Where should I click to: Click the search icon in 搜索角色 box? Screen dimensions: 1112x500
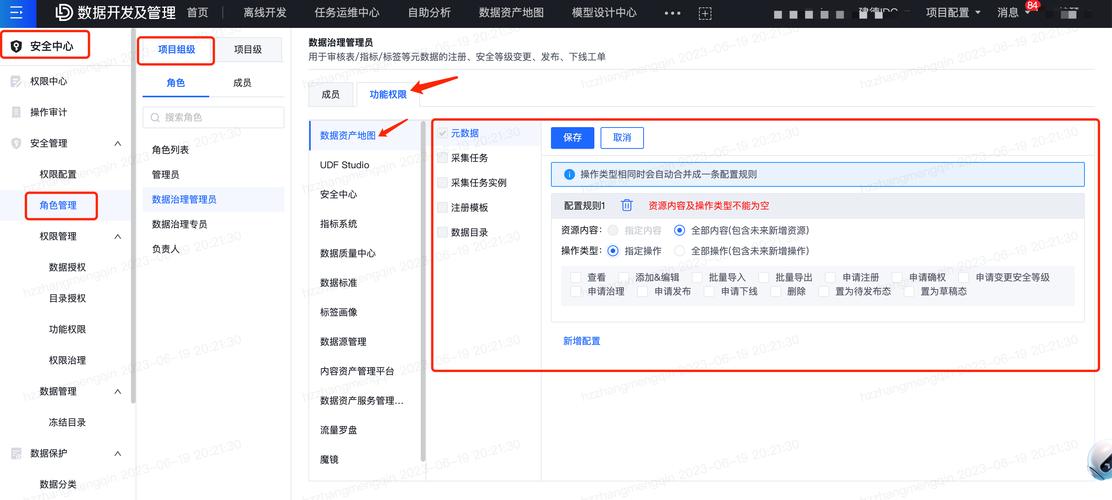point(155,117)
